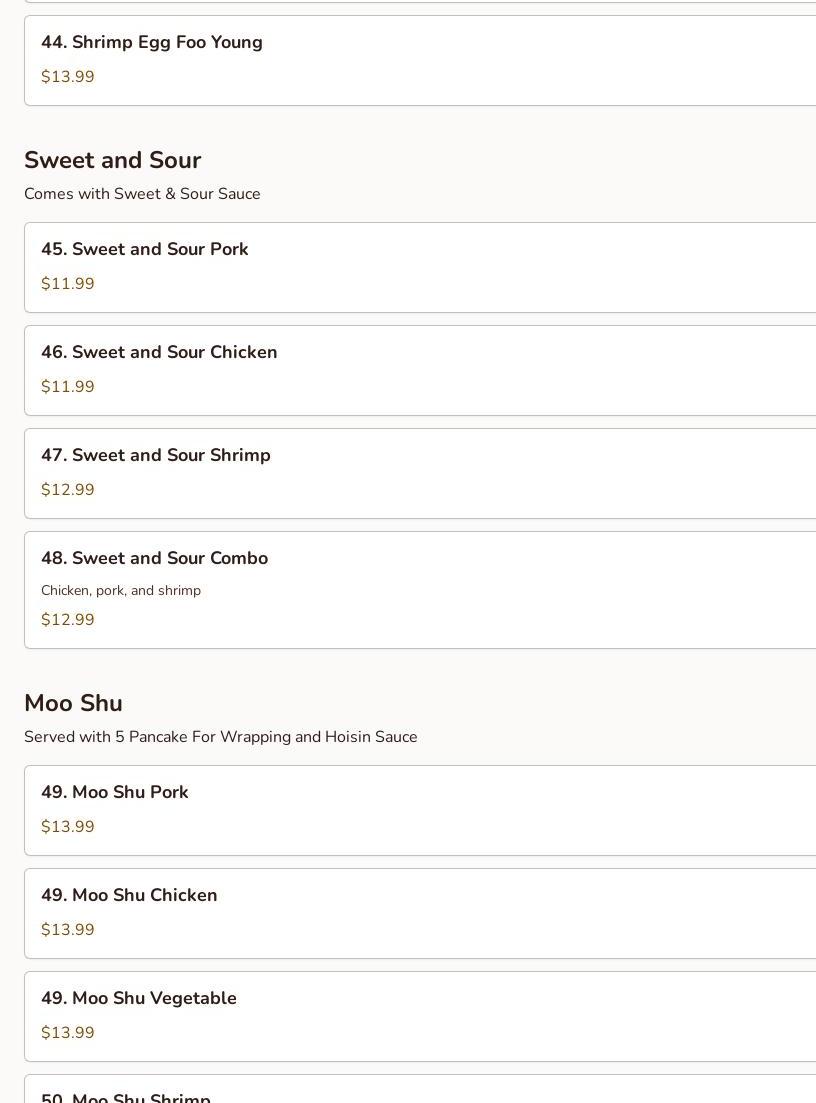Click the Sweet and Sour Pork $11.99 price
The image size is (816, 1103).
[x=67, y=284]
